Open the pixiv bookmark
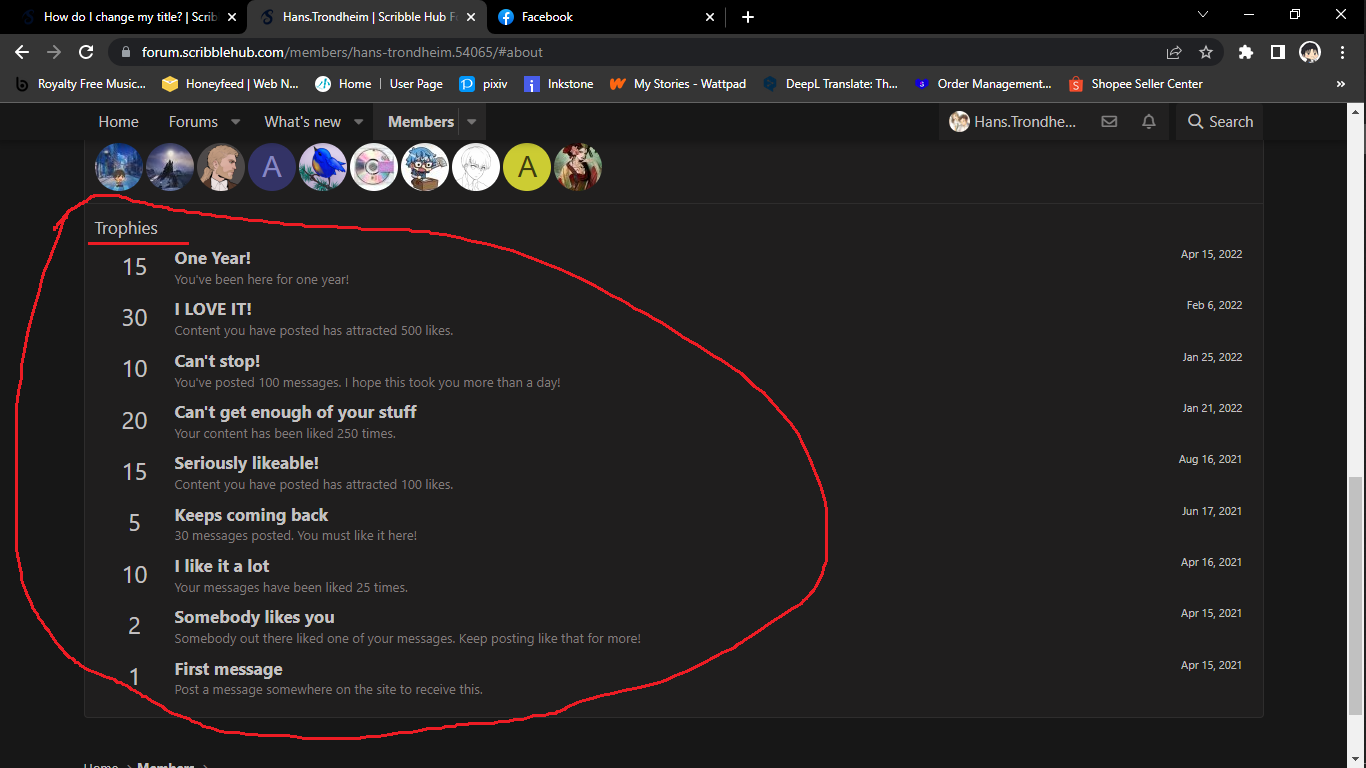The height and width of the screenshot is (768, 1366). [x=483, y=84]
